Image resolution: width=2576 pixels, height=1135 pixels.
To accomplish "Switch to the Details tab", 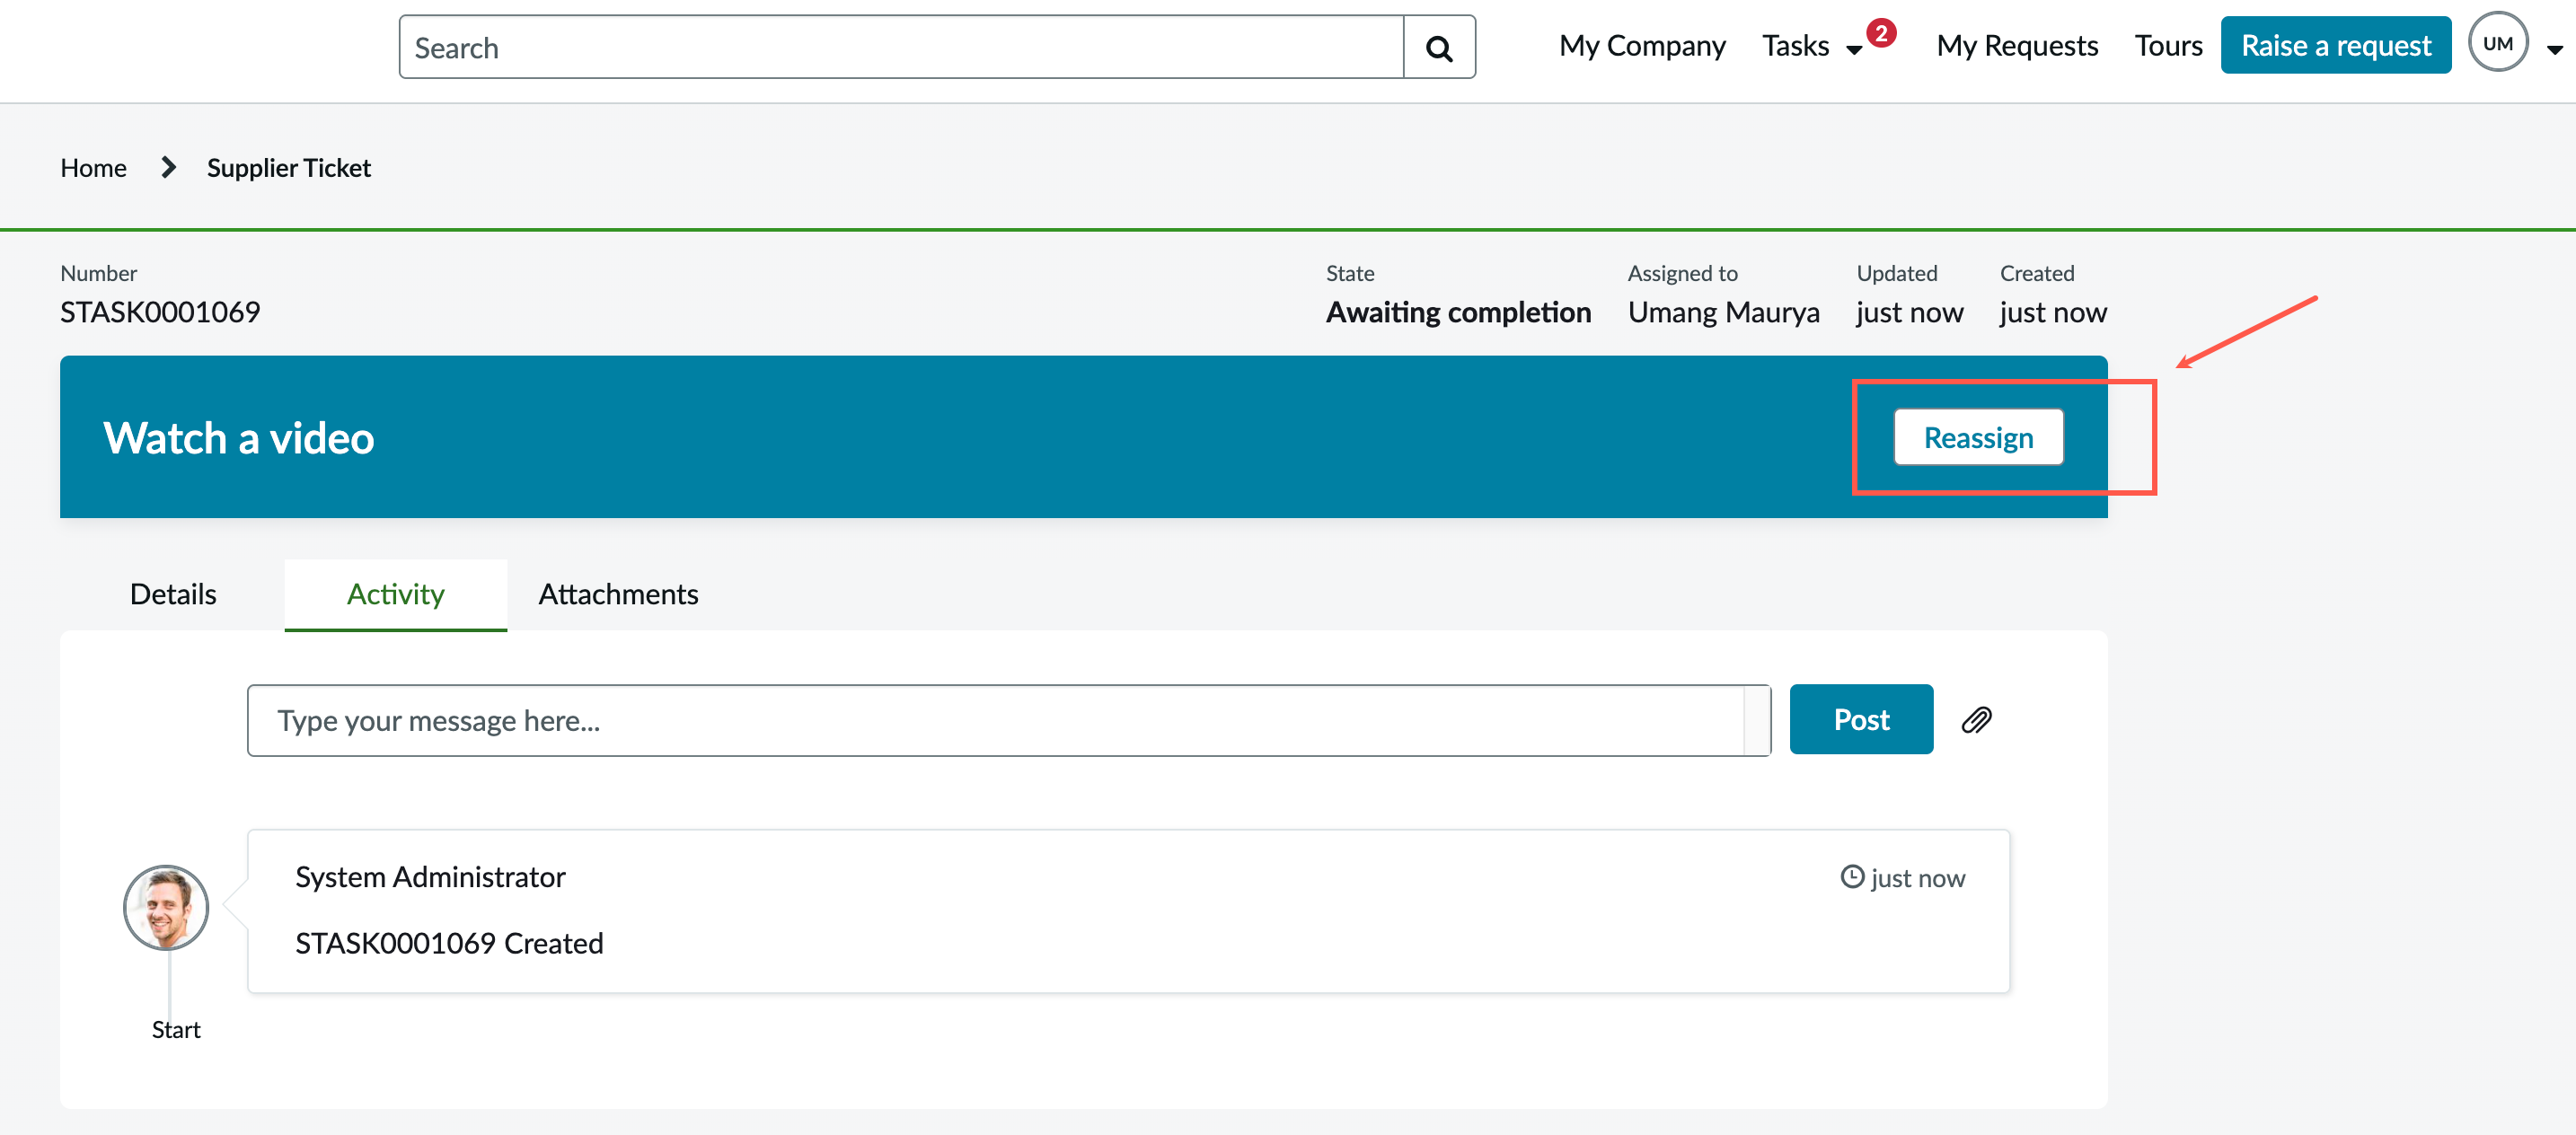I will (173, 594).
